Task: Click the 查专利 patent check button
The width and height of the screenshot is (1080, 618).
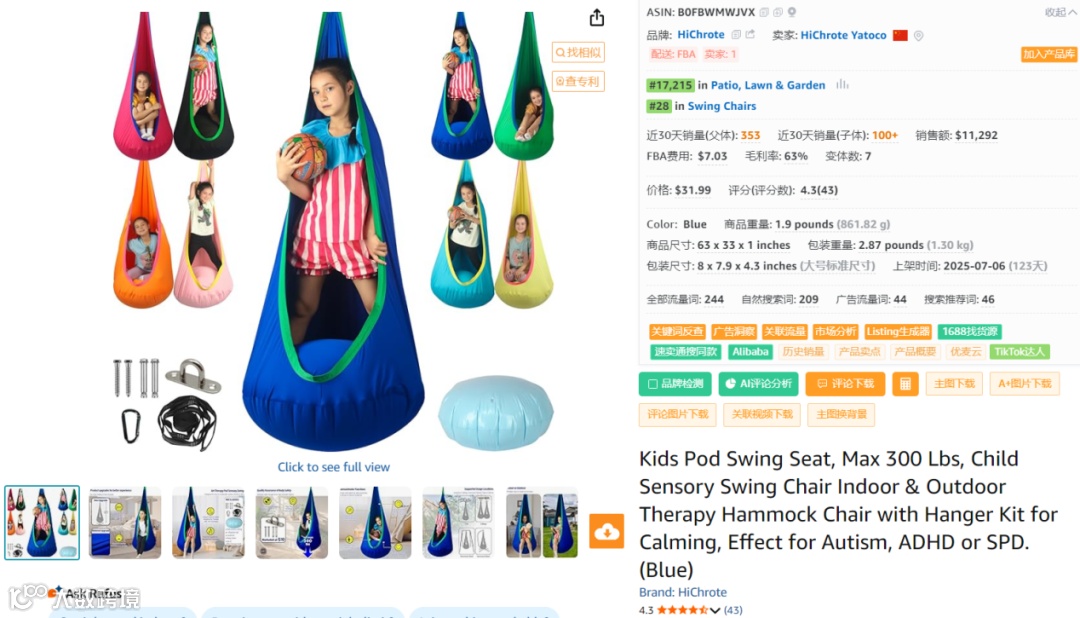Action: tap(578, 81)
